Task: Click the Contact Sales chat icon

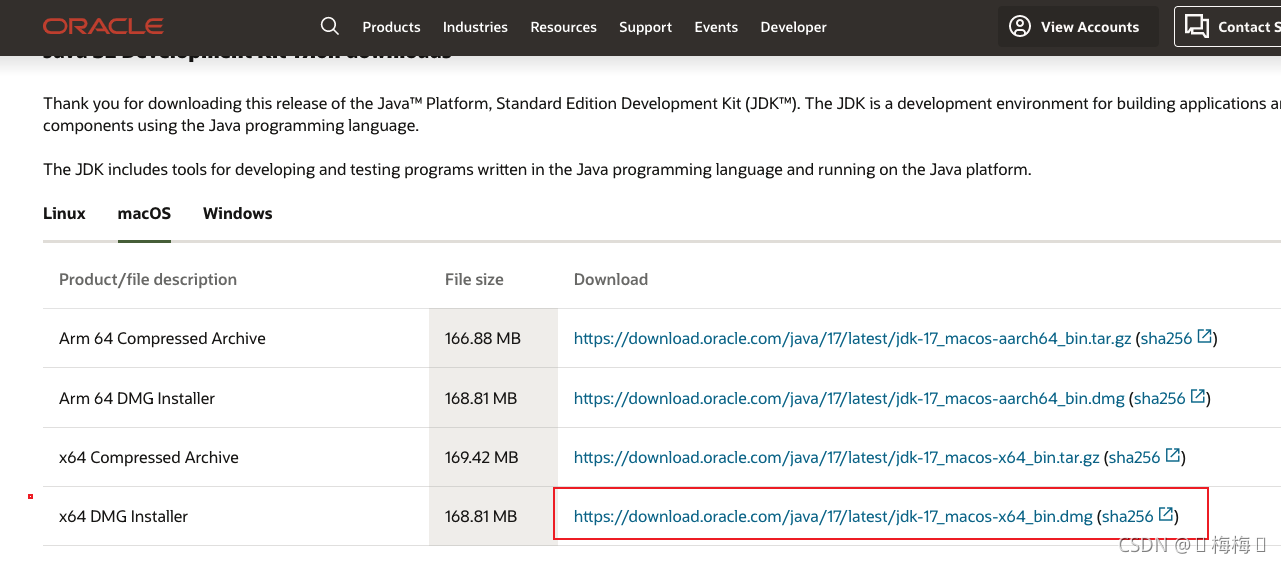Action: click(1197, 27)
